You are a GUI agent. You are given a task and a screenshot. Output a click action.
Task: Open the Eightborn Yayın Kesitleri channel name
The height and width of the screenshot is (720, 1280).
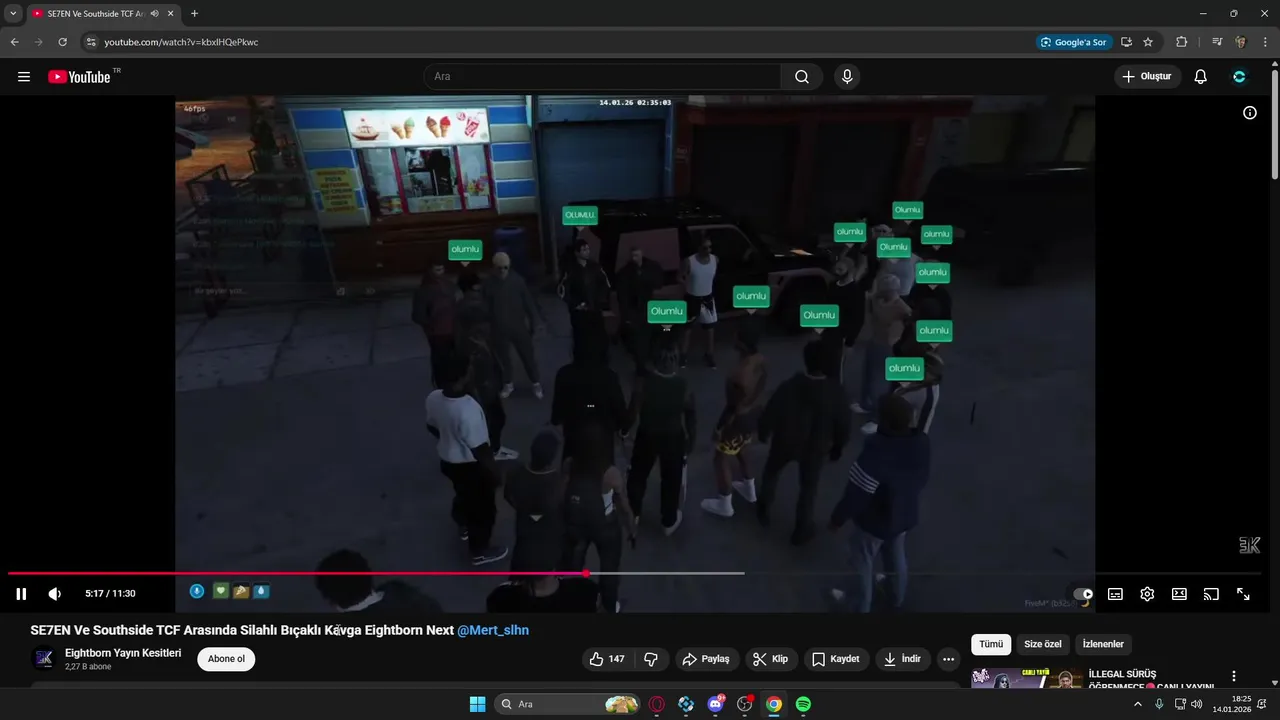[123, 653]
